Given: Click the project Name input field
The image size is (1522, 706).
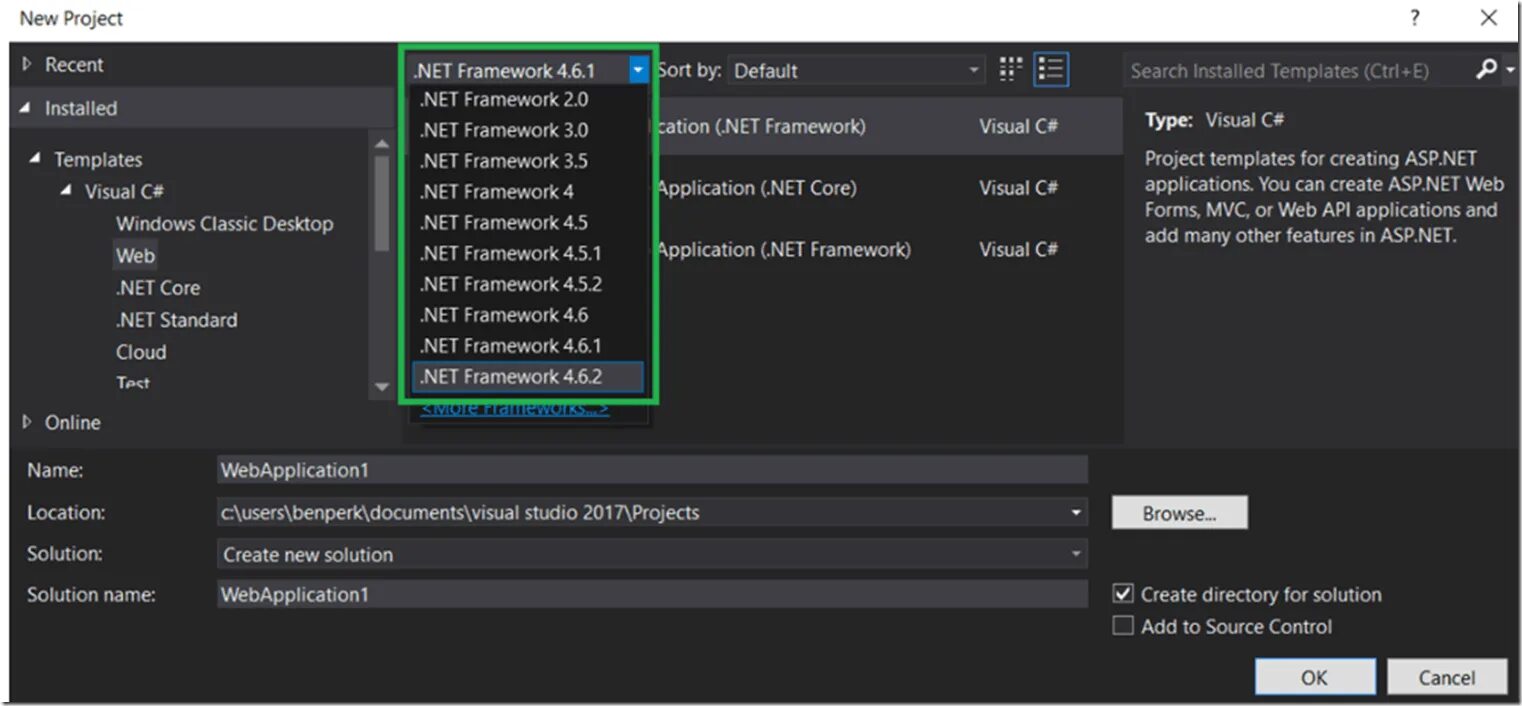Looking at the screenshot, I should tap(652, 470).
